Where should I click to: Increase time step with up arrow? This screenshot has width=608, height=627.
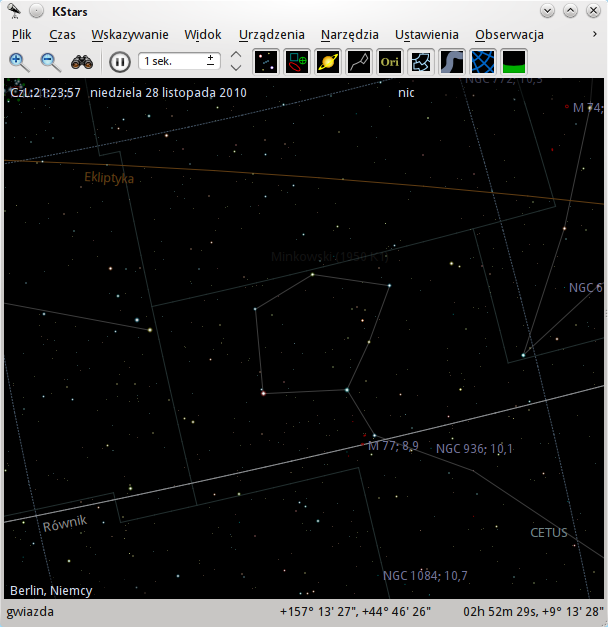[x=236, y=54]
